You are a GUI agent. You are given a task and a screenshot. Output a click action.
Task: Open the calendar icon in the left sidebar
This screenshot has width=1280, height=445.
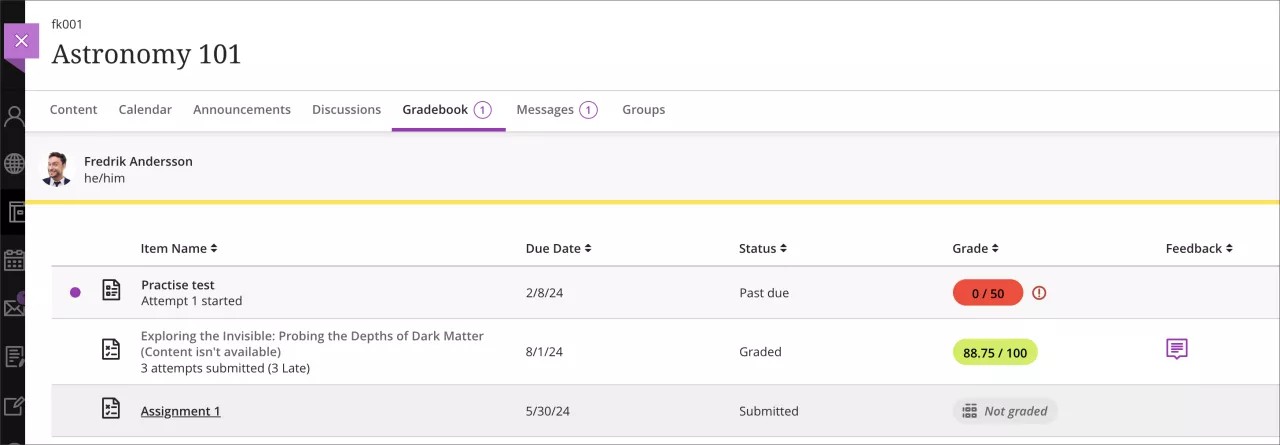tap(14, 261)
